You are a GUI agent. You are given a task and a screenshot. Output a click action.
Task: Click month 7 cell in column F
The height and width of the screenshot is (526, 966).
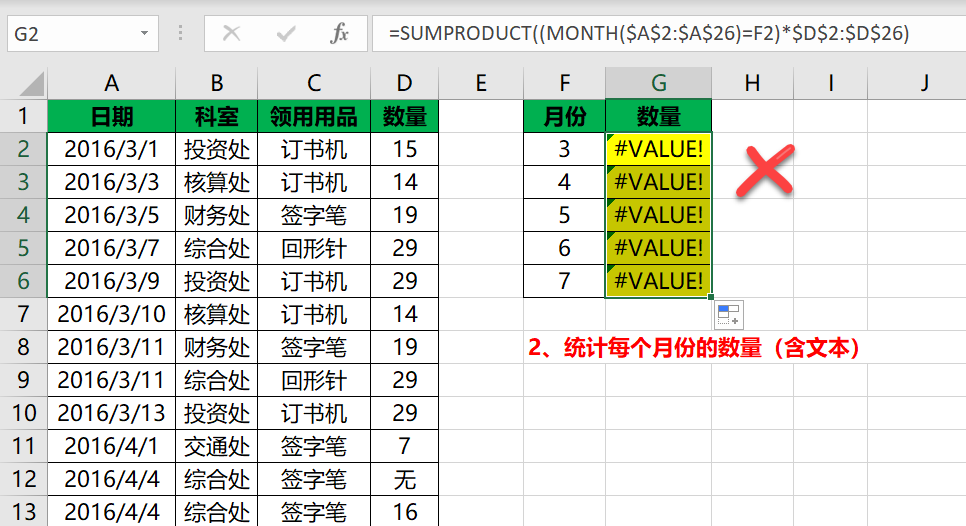[x=564, y=281]
